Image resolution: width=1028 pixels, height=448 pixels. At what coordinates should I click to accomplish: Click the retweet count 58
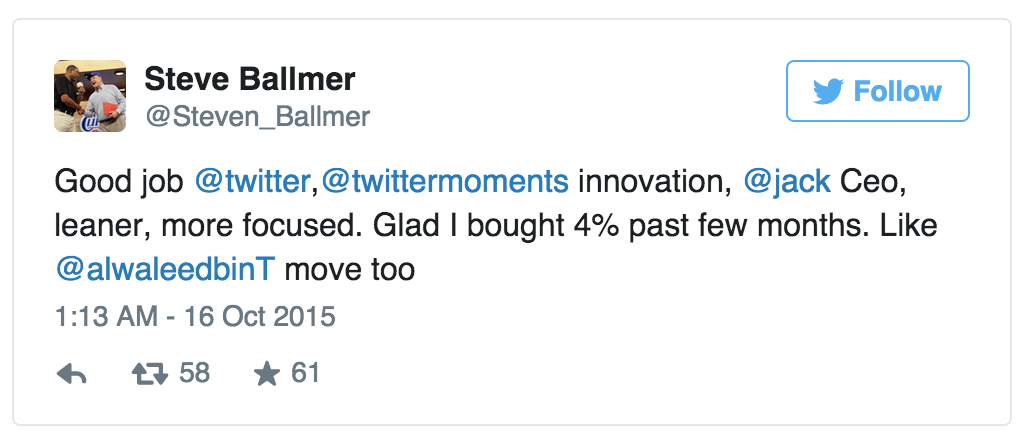194,374
